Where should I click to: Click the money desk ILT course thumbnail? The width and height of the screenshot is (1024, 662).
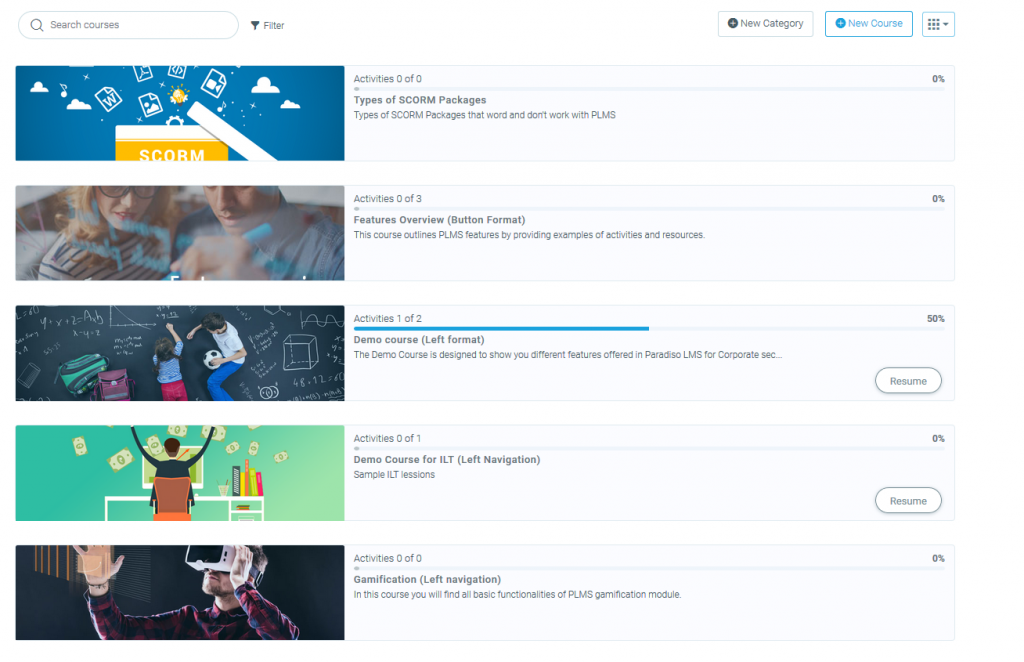(x=180, y=473)
